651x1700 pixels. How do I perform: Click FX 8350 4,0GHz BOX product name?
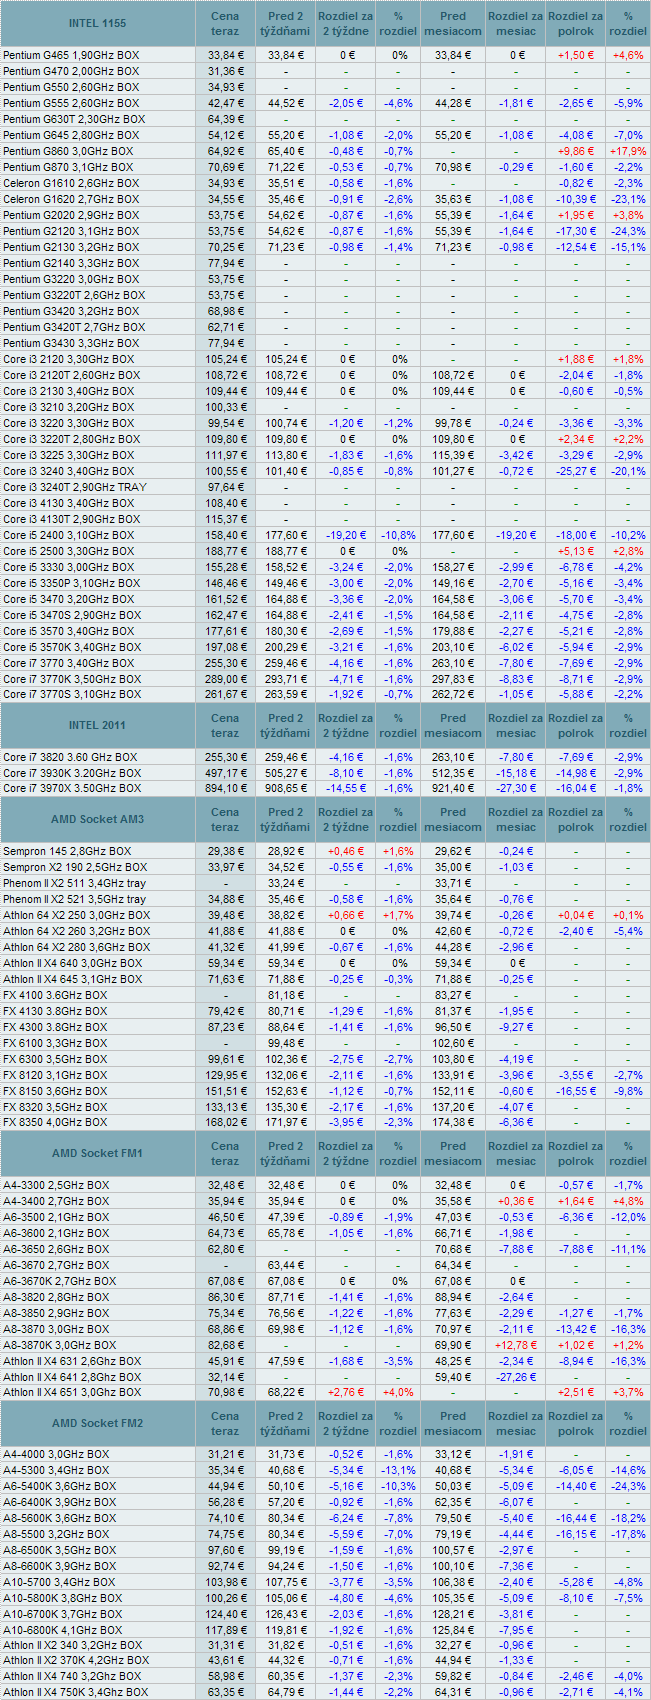point(55,1123)
